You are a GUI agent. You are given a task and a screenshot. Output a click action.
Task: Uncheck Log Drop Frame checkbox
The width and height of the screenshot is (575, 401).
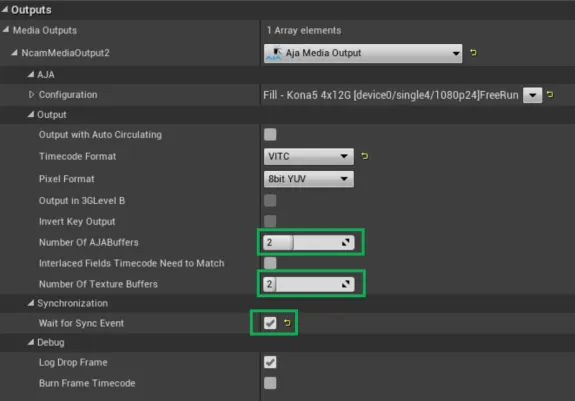[x=270, y=362]
